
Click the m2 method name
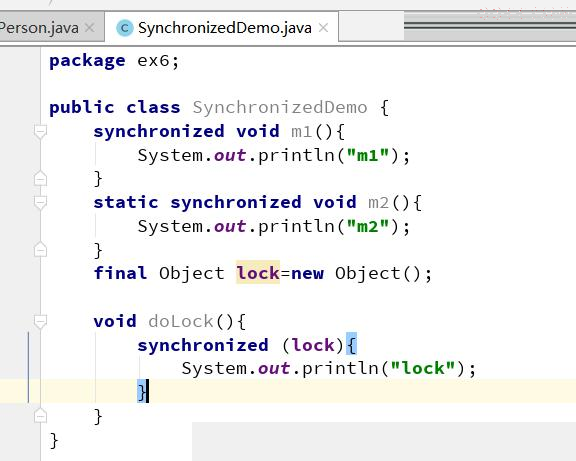coord(378,202)
